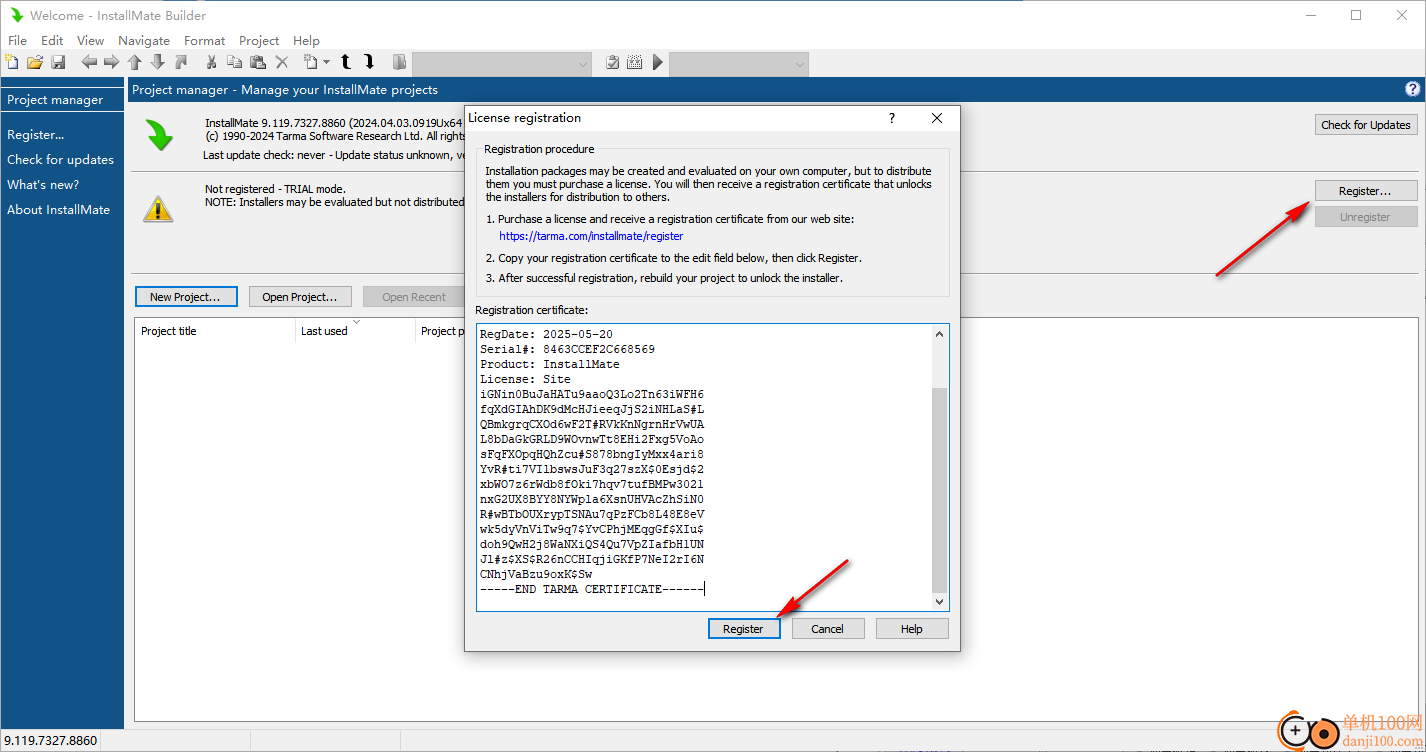Open the Format menu

(x=204, y=41)
